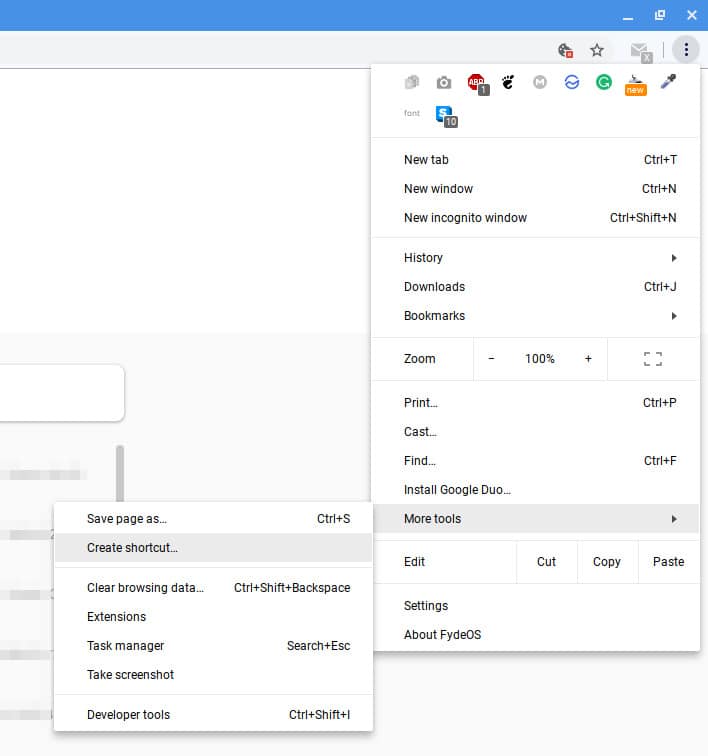
Task: Increase zoom with the plus button
Action: (588, 359)
